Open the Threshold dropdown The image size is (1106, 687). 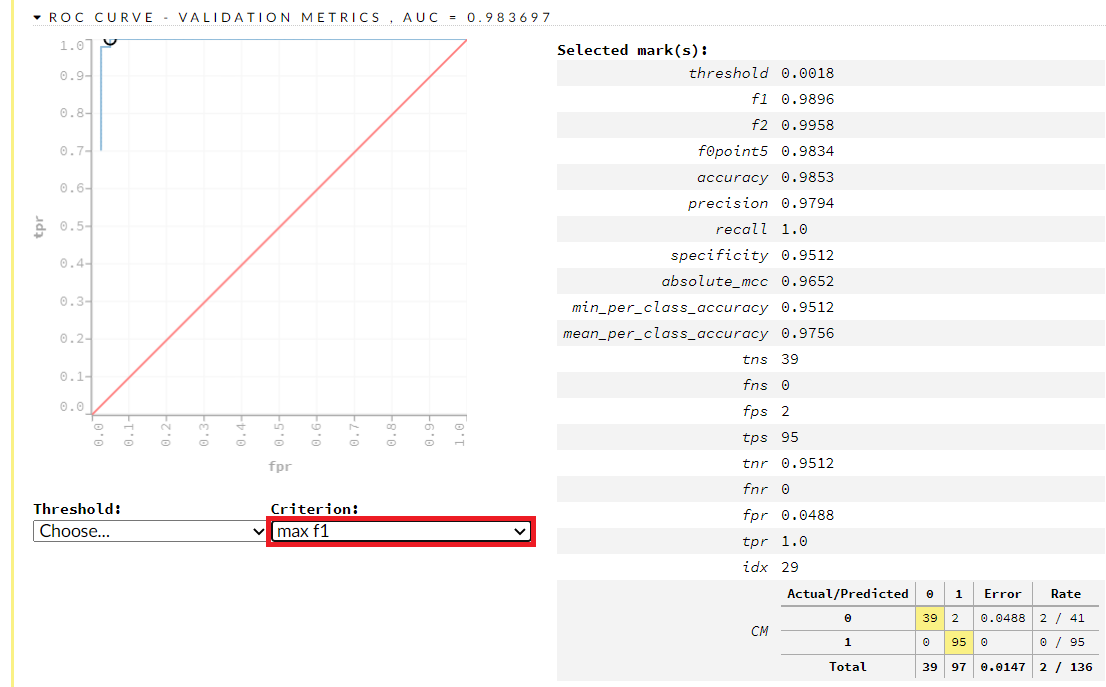click(x=150, y=531)
